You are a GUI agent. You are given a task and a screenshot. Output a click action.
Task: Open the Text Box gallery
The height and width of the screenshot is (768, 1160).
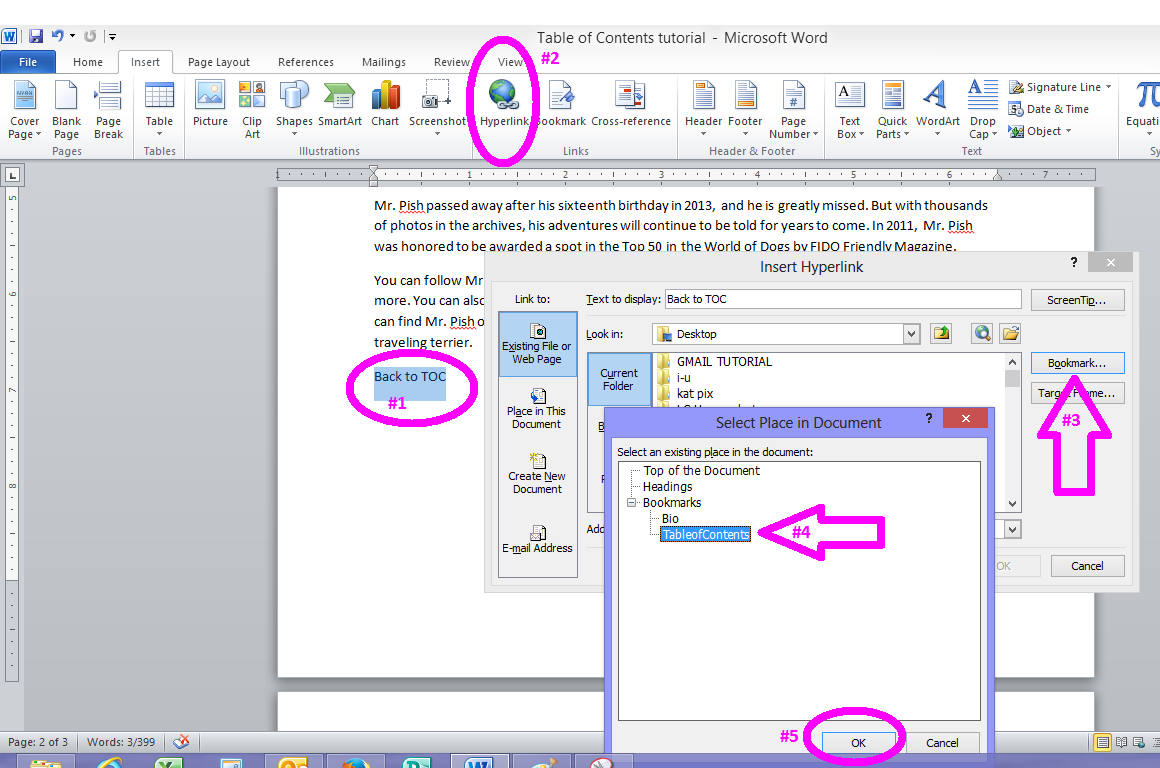point(849,110)
